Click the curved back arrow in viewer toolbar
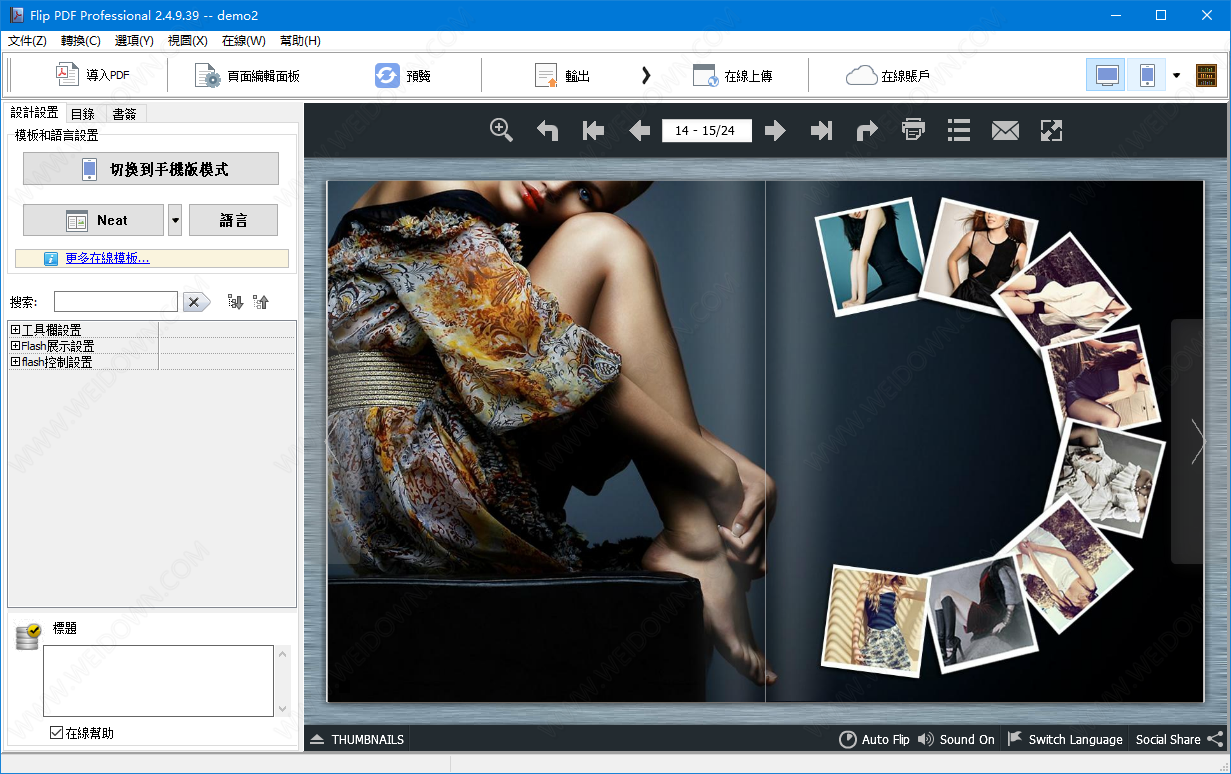The width and height of the screenshot is (1231, 774). coord(547,130)
